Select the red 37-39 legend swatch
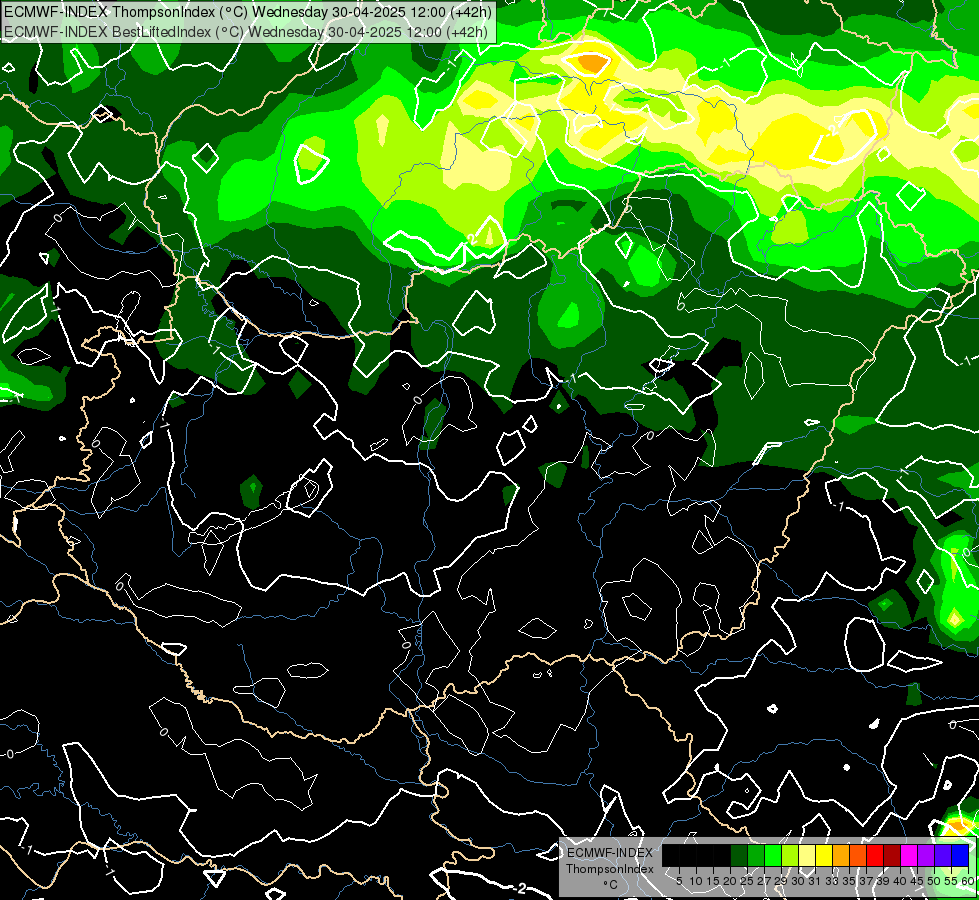The image size is (979, 900). (875, 855)
